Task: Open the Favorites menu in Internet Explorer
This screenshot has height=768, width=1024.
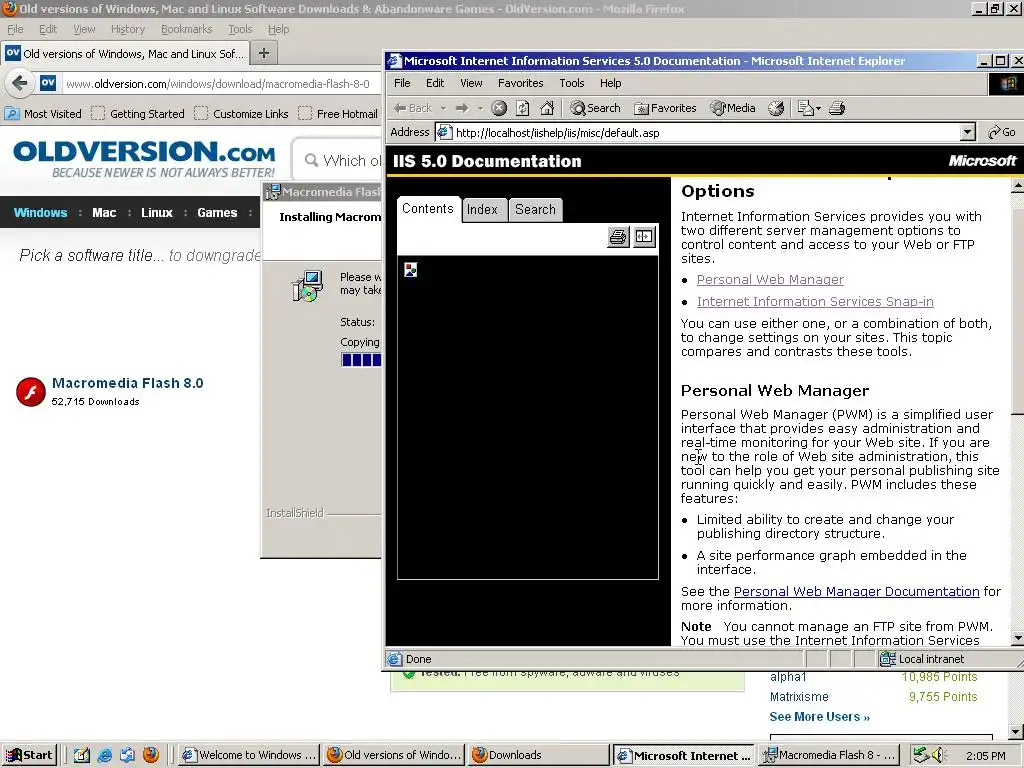Action: 520,83
